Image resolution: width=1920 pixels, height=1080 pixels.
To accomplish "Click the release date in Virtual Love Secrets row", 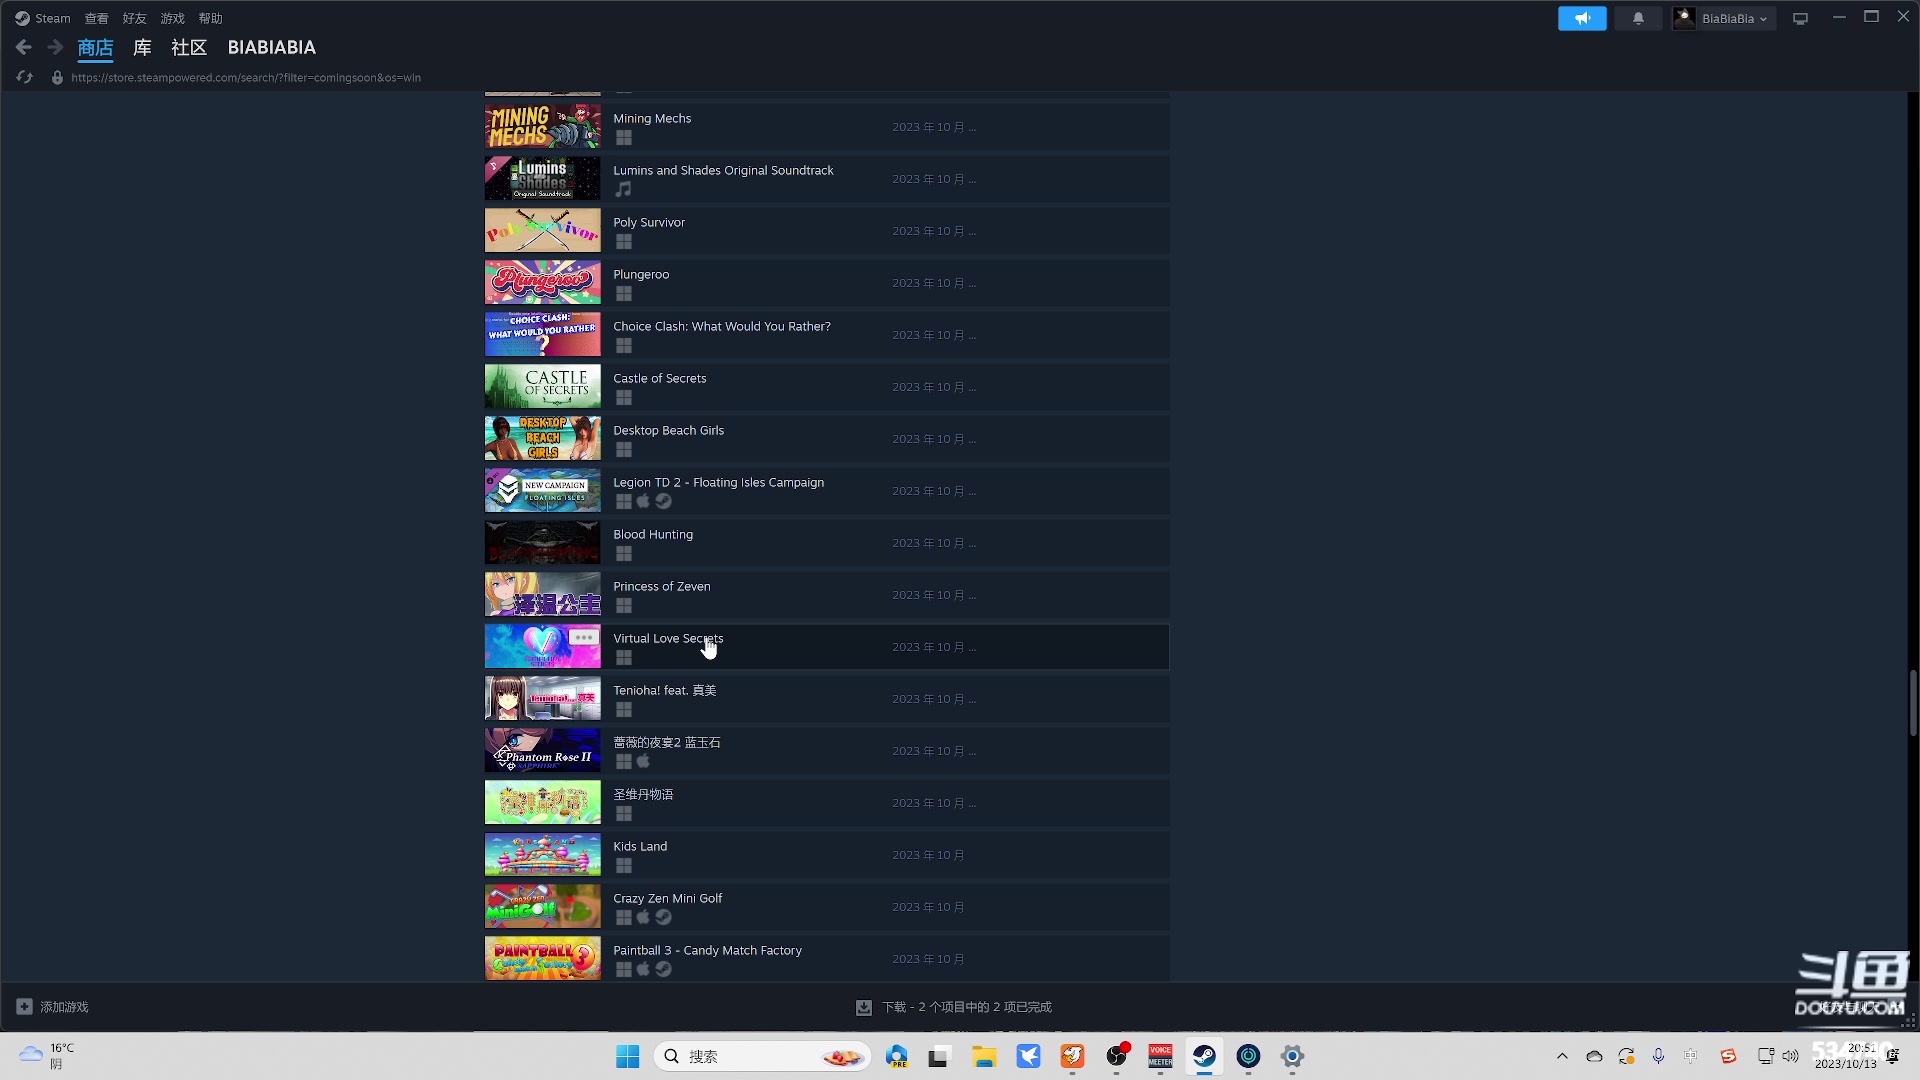I will click(x=934, y=647).
